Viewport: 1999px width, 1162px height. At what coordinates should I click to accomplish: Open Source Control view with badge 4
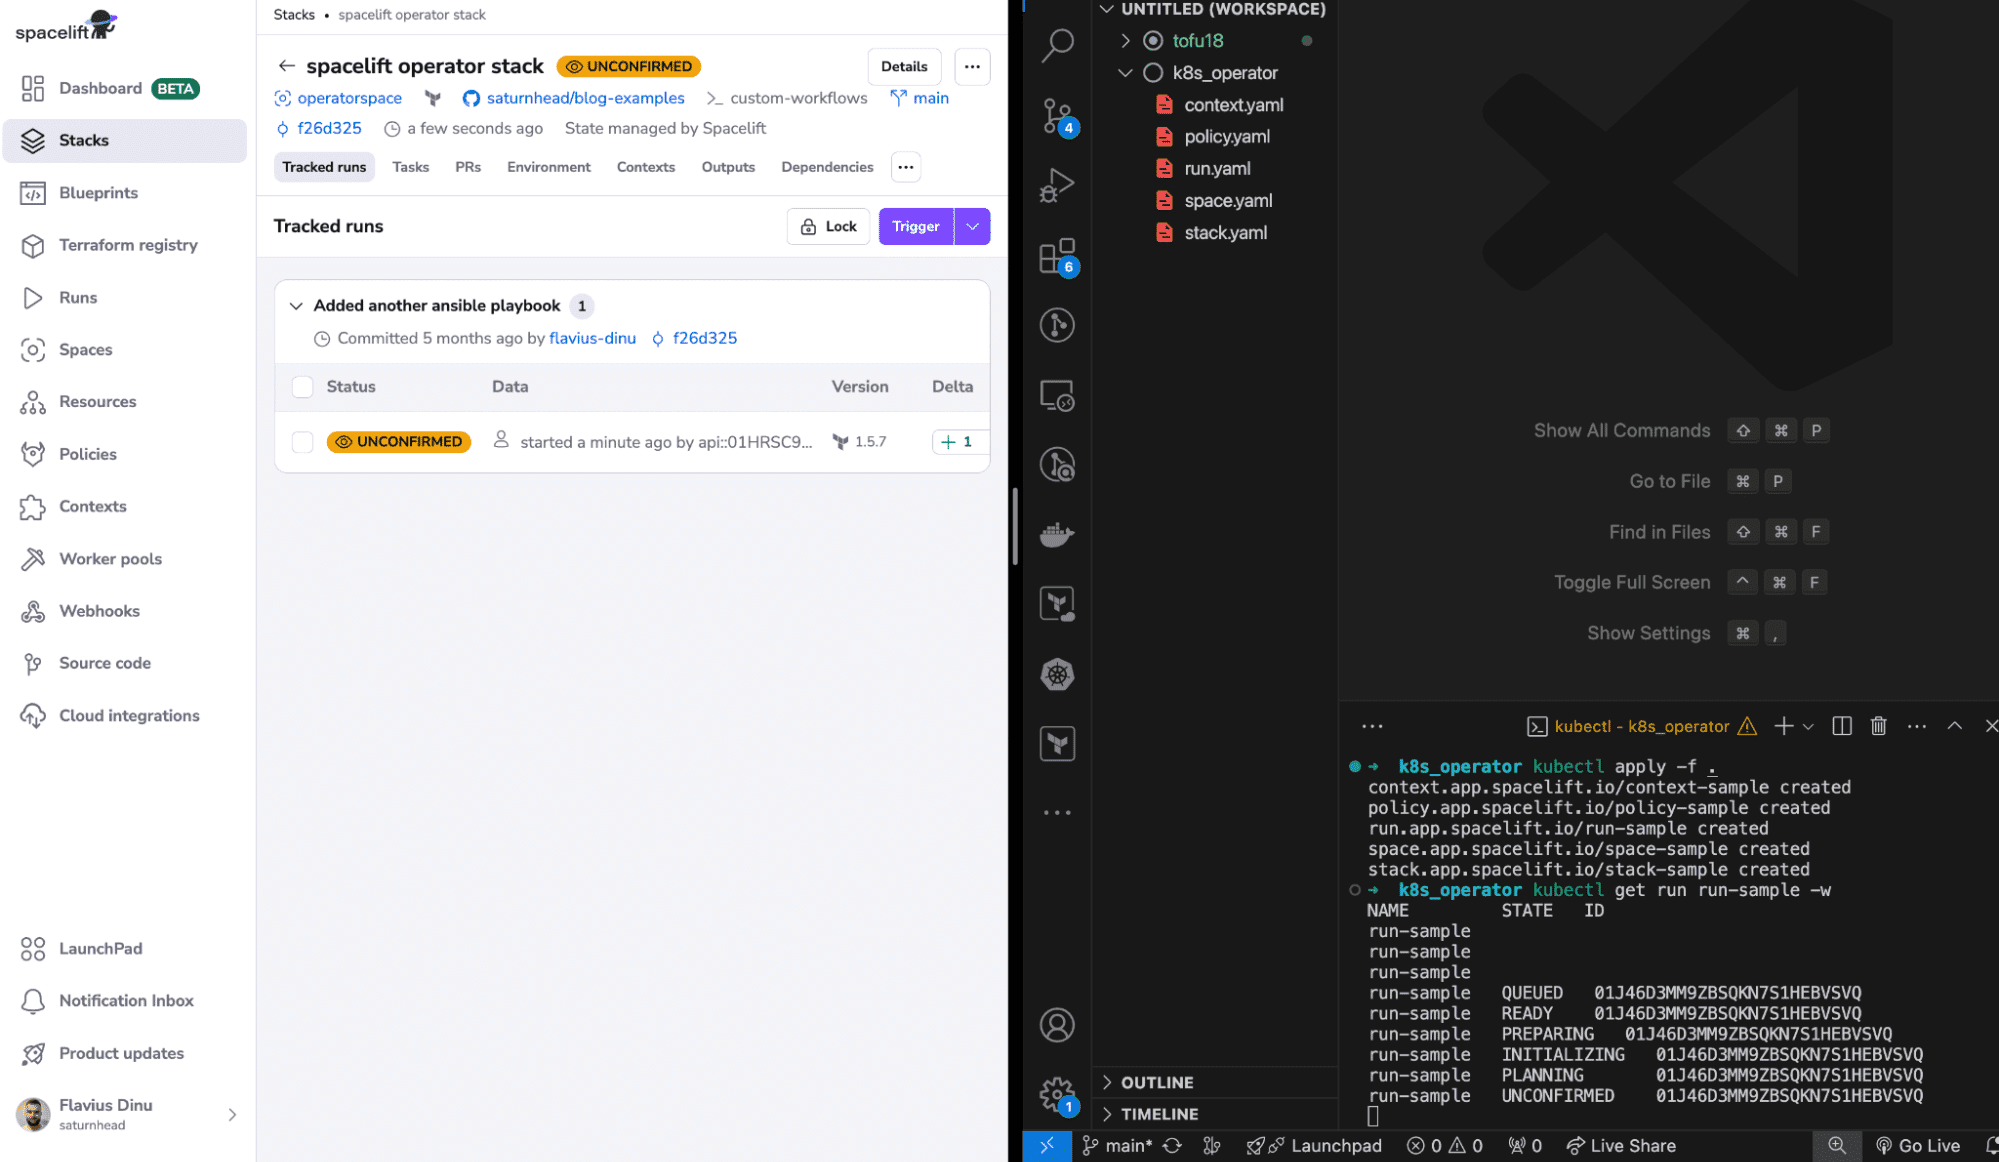(1057, 116)
